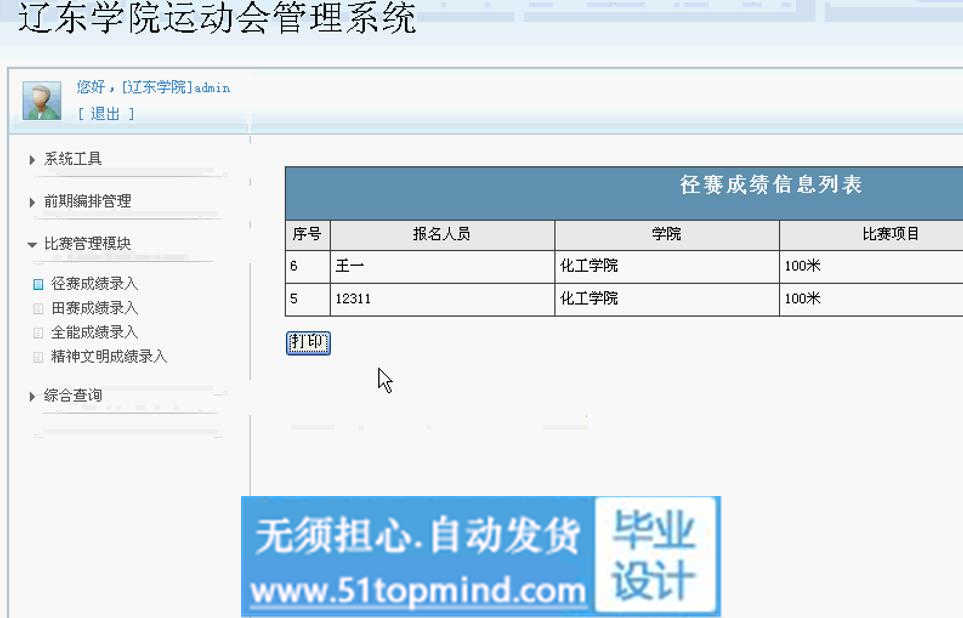
Task: Open 径赛成绩录入 page
Action: [x=95, y=284]
